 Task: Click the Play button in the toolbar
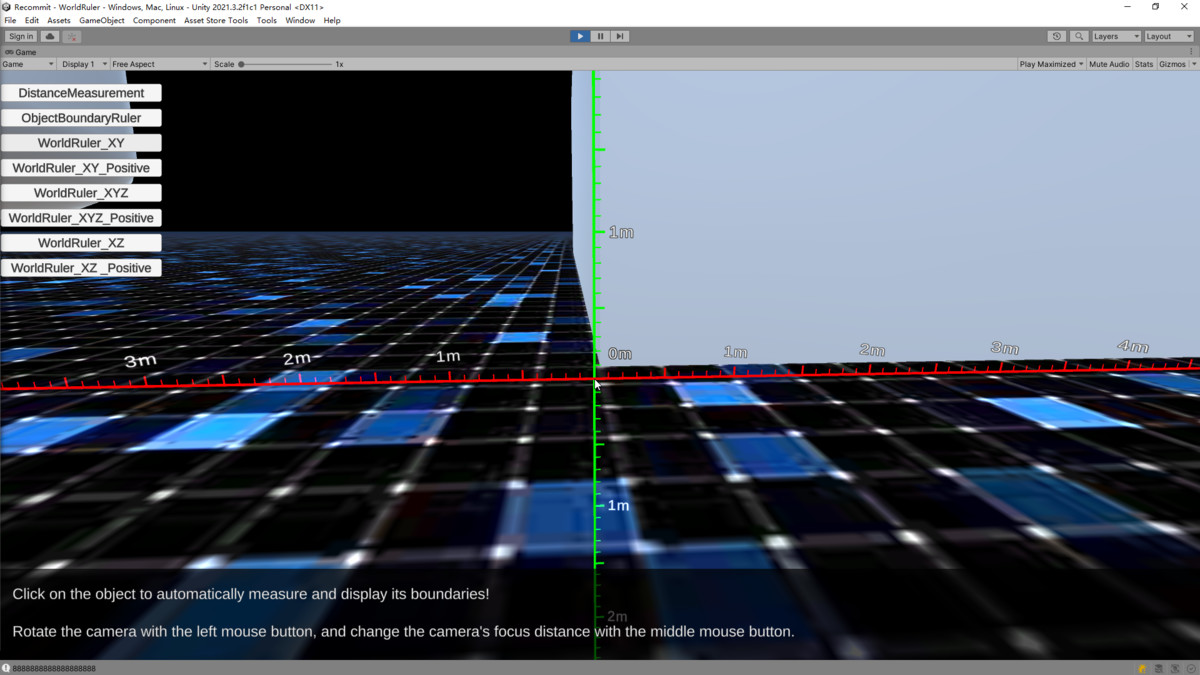(x=580, y=36)
